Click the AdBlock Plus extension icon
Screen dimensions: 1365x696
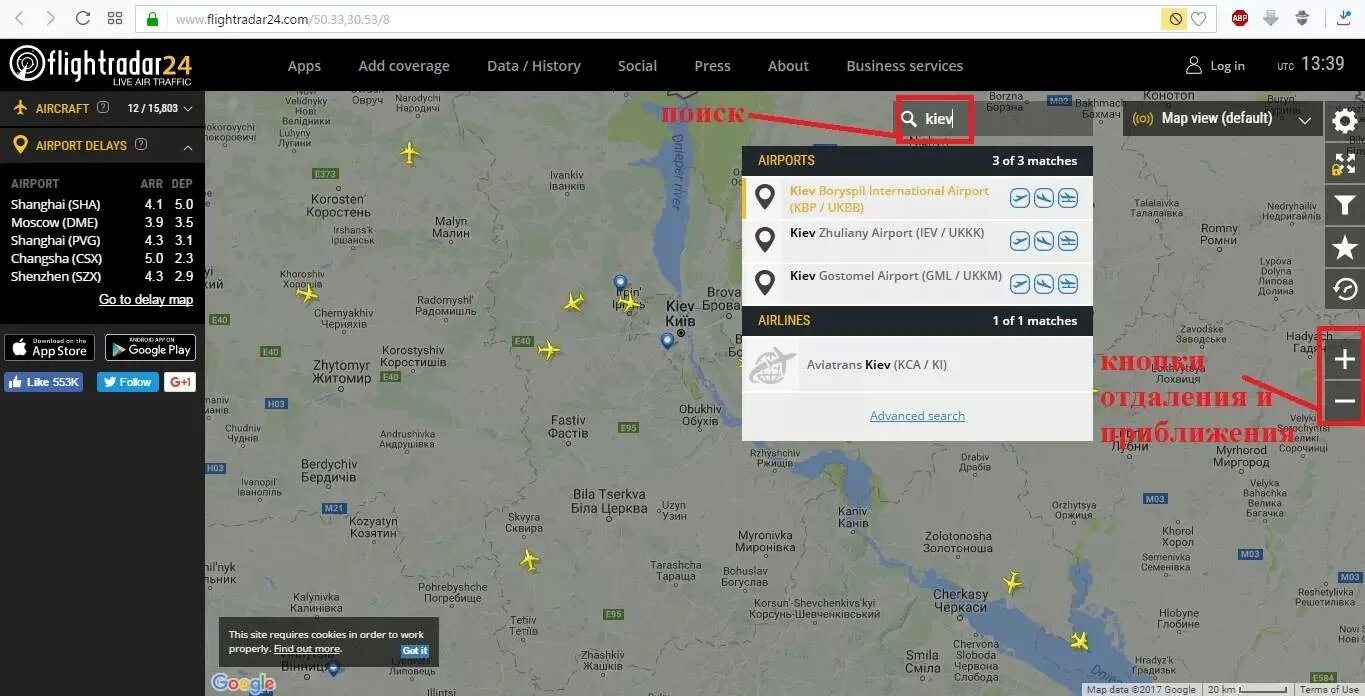pyautogui.click(x=1240, y=18)
